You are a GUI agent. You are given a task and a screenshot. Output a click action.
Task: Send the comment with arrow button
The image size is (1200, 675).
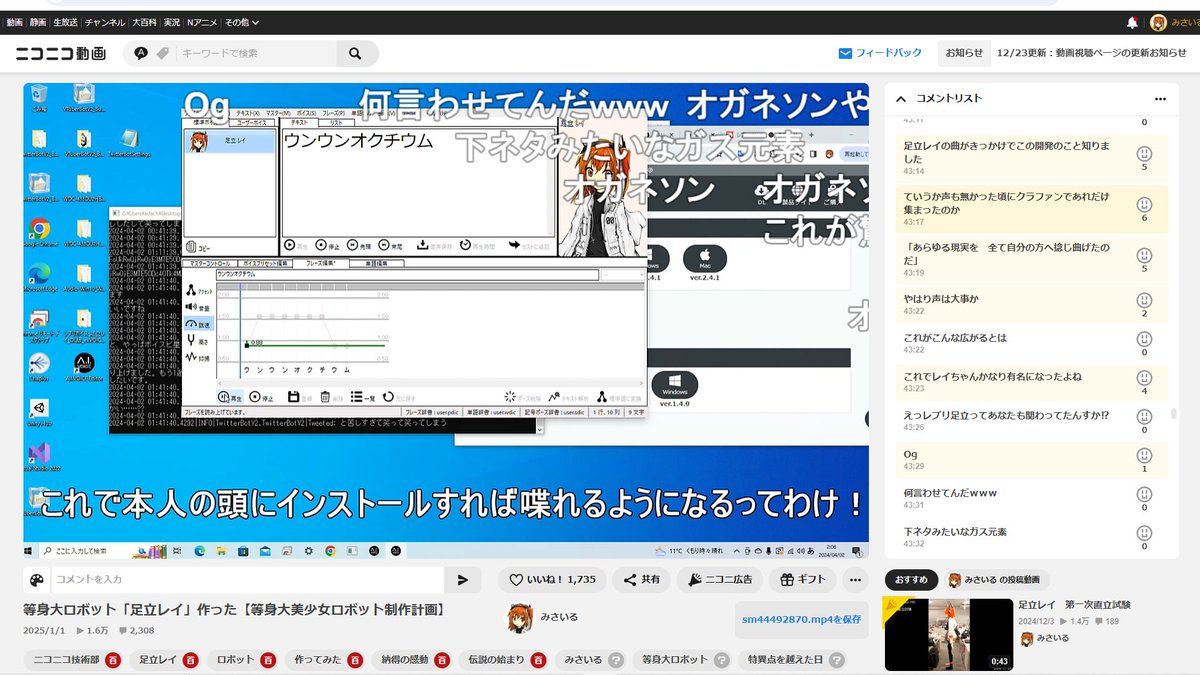click(462, 580)
